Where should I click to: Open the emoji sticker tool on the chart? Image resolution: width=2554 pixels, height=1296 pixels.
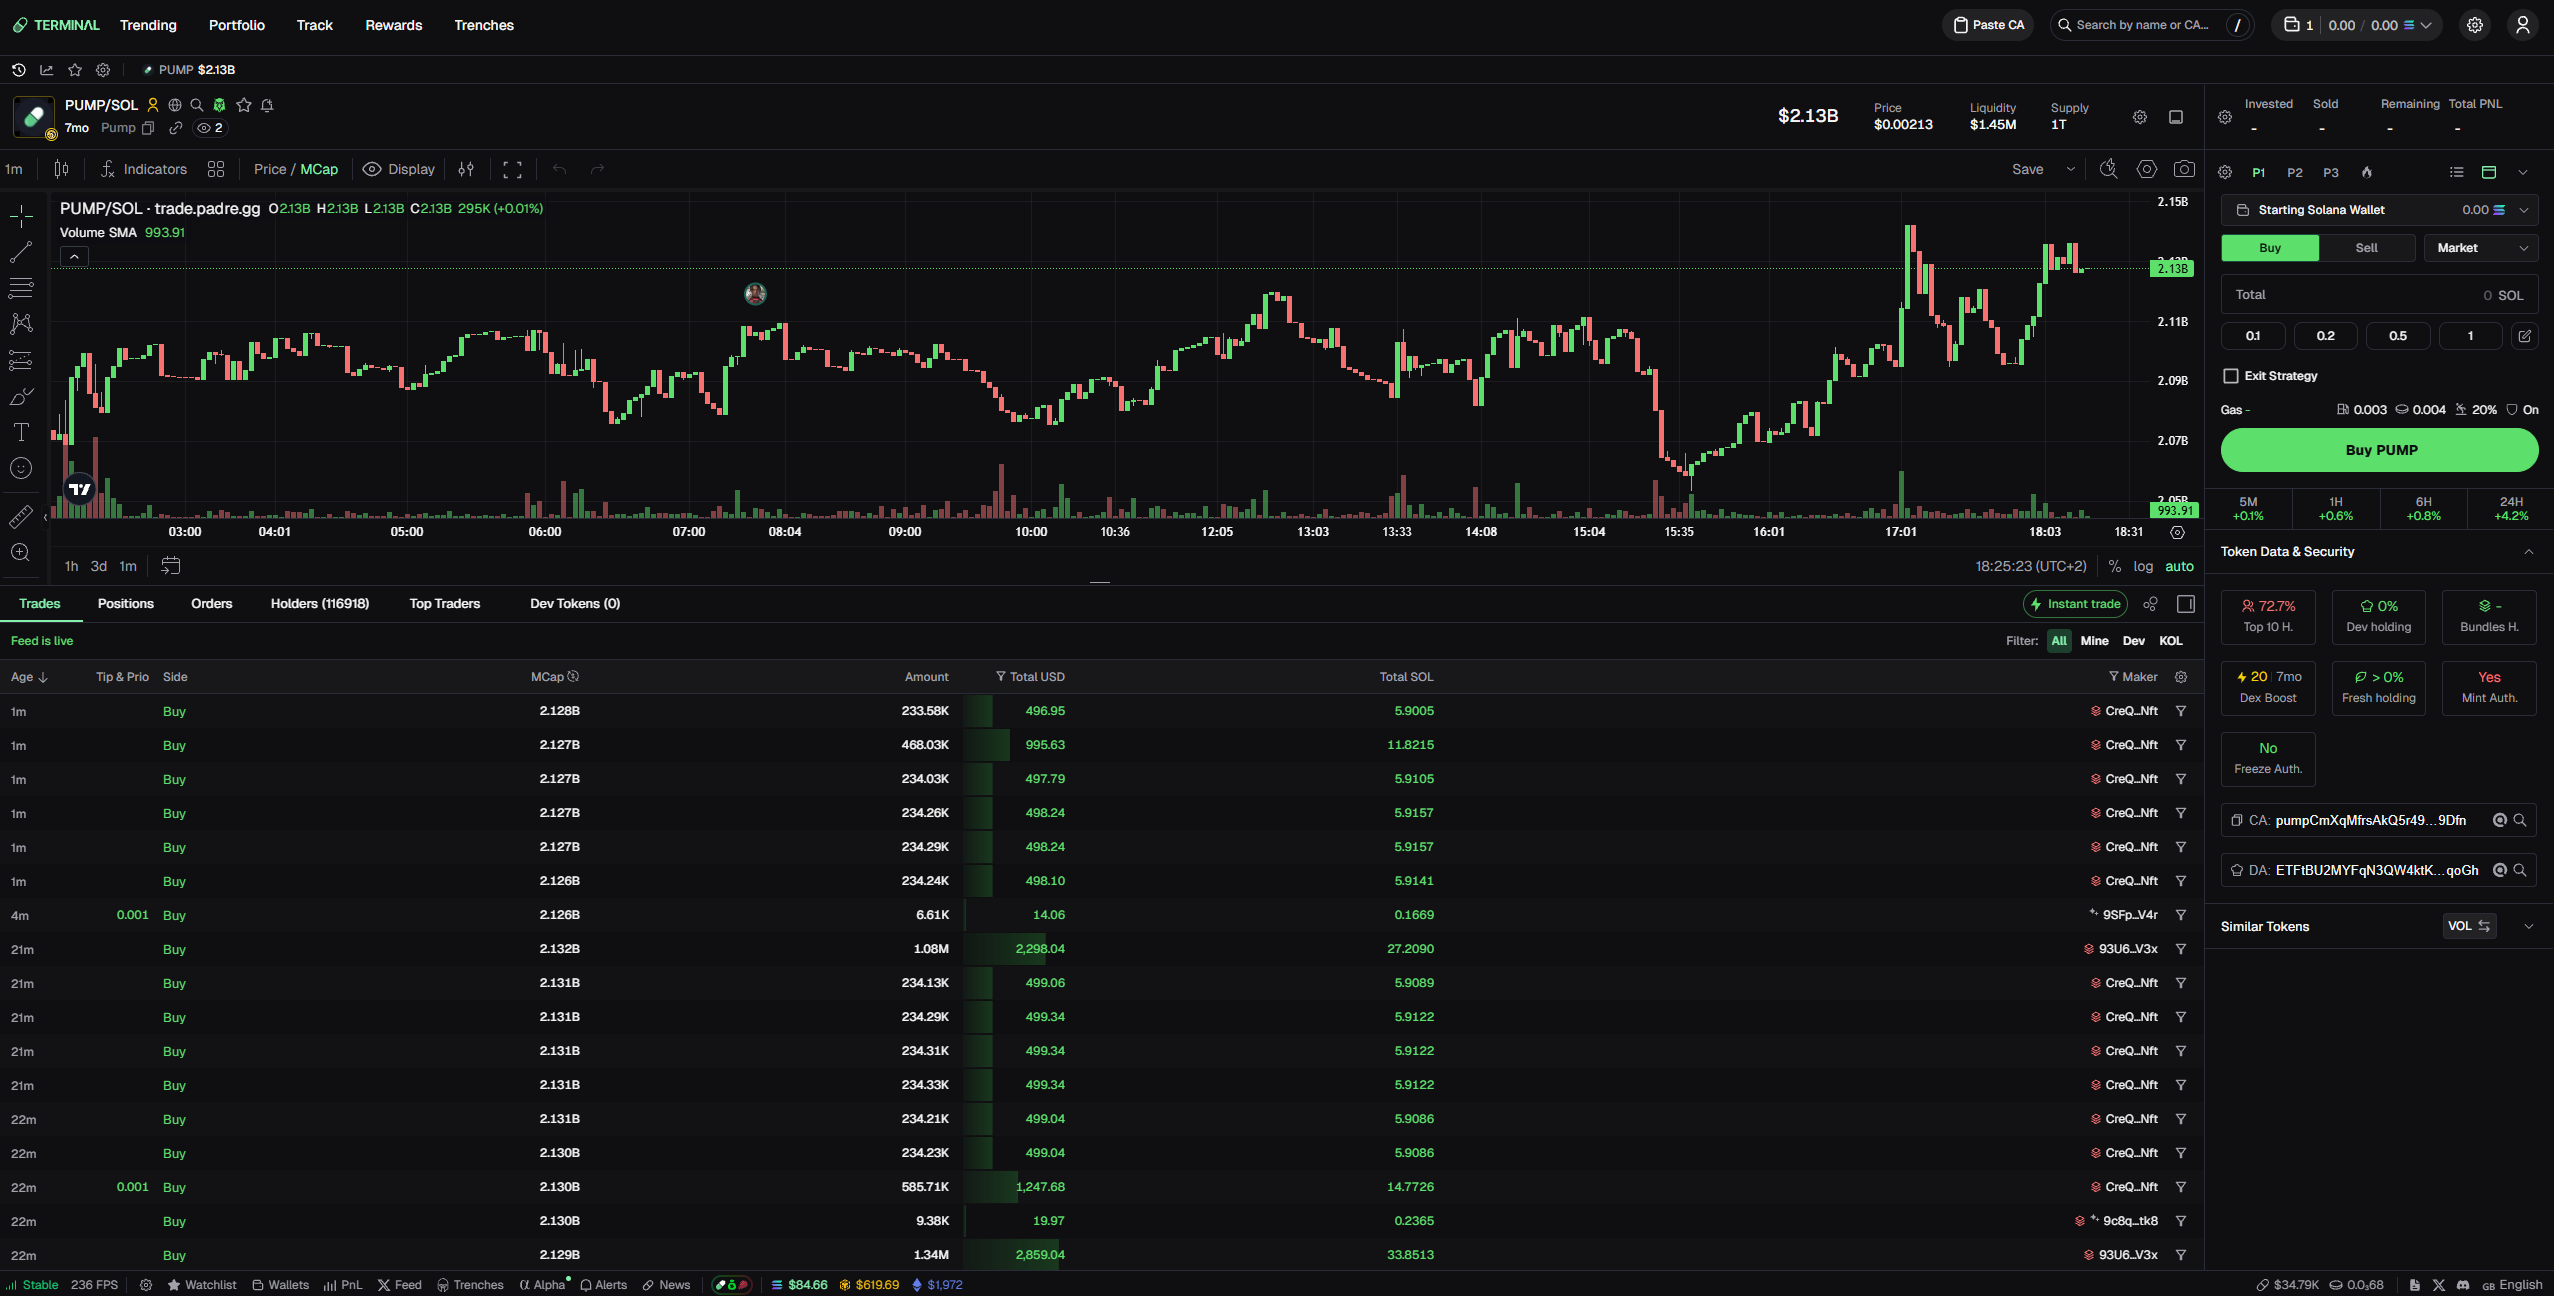(x=20, y=467)
